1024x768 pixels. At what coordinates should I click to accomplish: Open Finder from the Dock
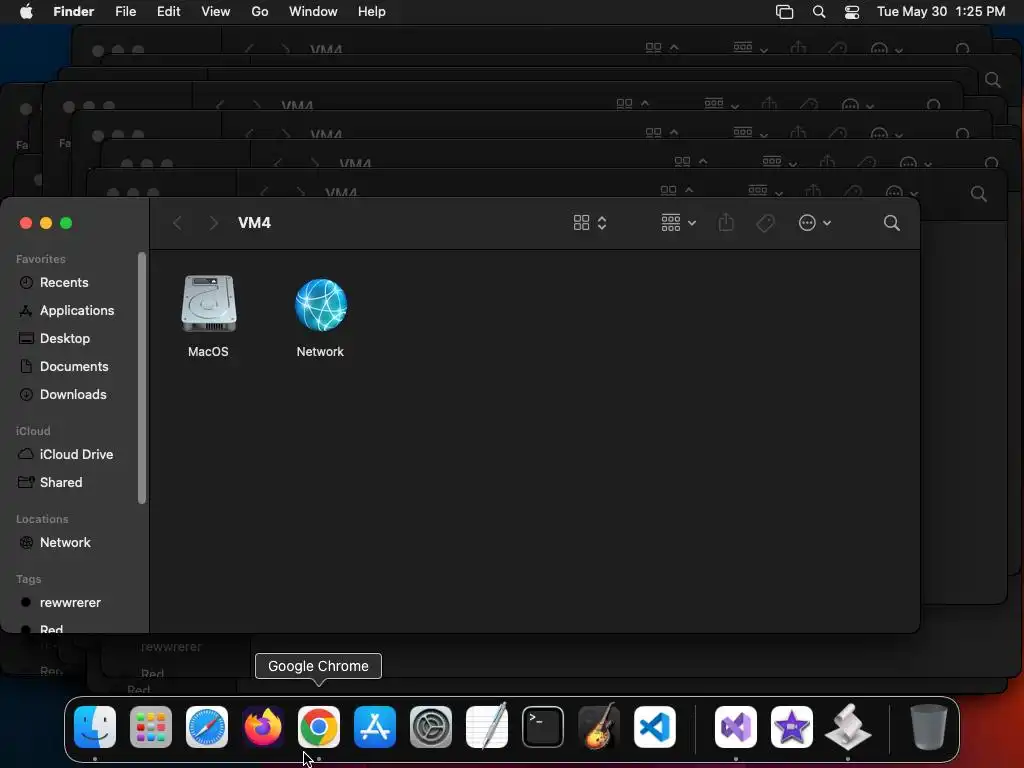tap(95, 727)
